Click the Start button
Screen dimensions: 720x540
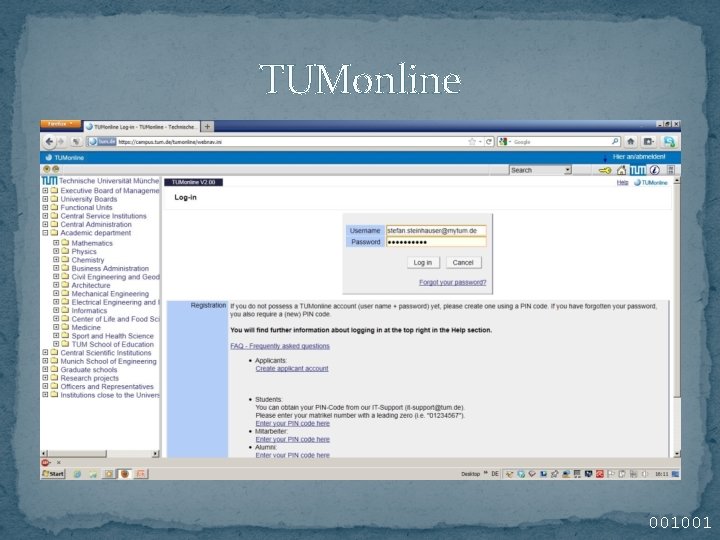click(x=53, y=473)
